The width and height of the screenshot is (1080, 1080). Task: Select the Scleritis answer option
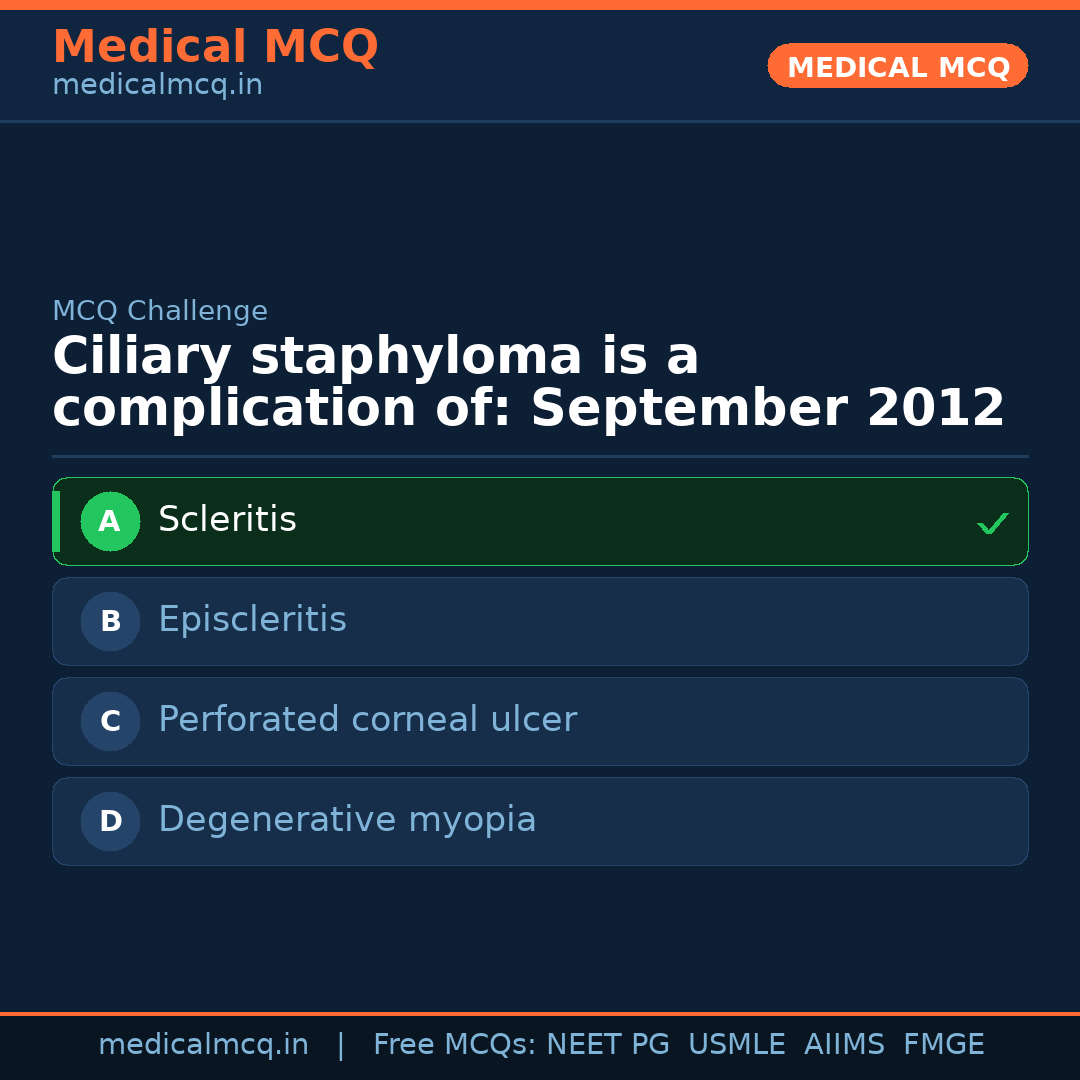point(540,521)
